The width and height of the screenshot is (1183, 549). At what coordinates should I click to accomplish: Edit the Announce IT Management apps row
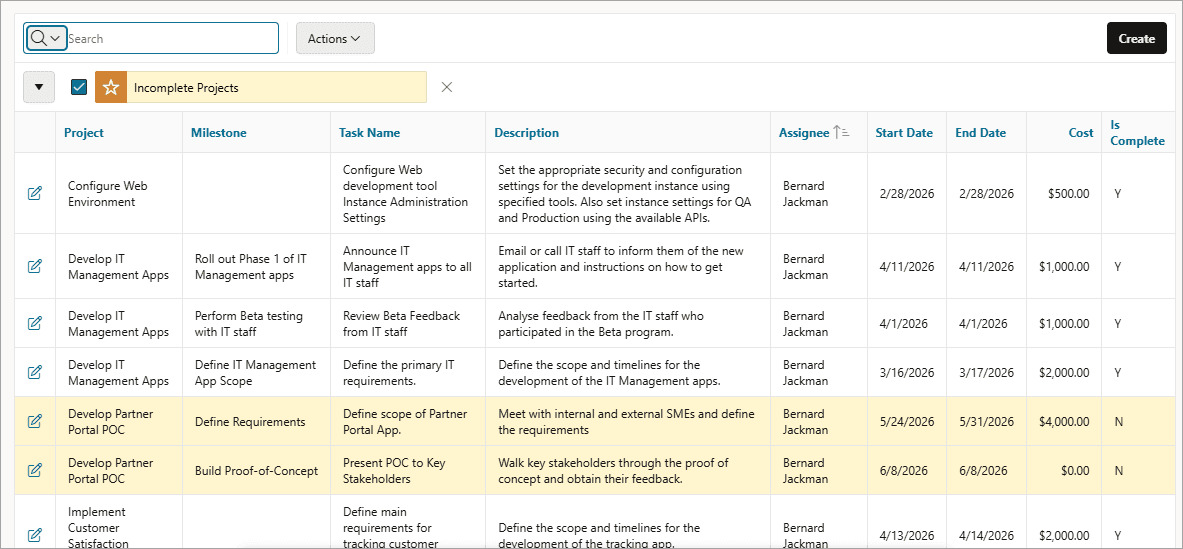click(x=35, y=266)
